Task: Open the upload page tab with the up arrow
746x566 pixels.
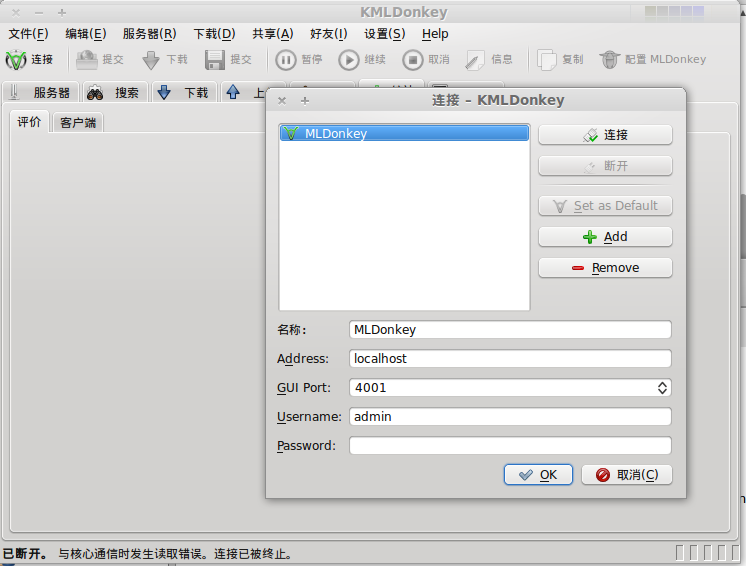Action: tap(244, 92)
